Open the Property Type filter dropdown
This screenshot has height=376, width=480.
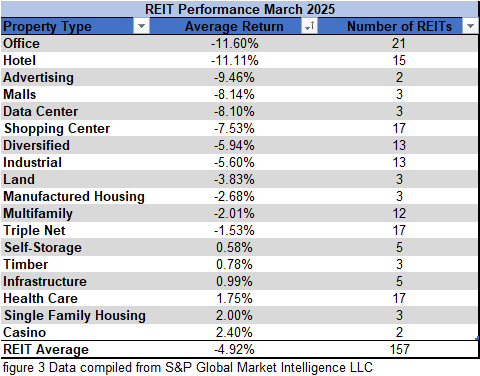pyautogui.click(x=141, y=26)
